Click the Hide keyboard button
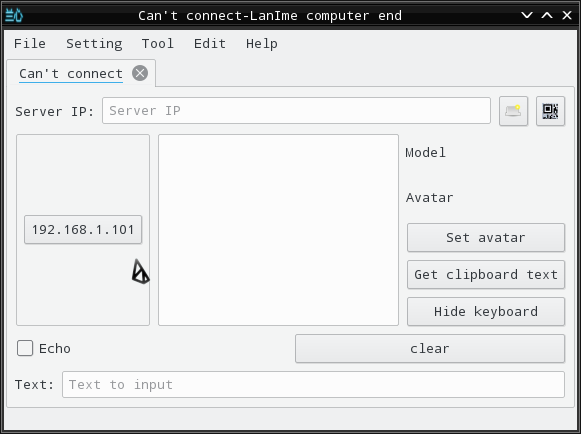This screenshot has height=434, width=581. coord(486,311)
